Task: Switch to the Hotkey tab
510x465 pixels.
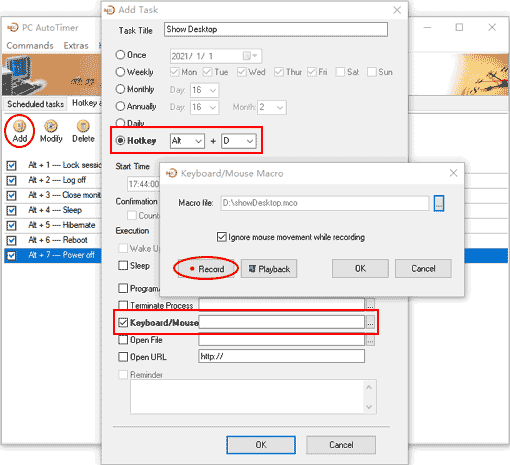Action: coord(85,103)
